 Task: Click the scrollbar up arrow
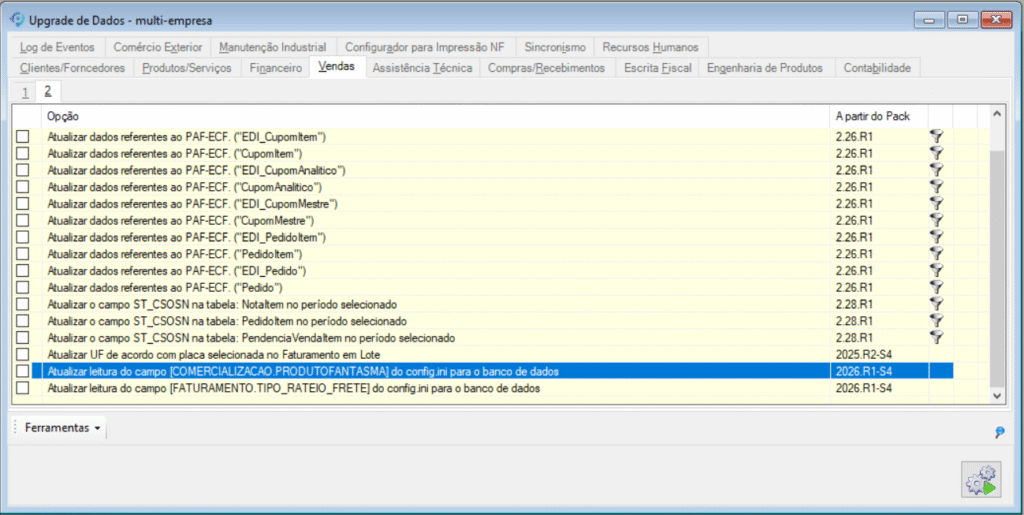996,116
